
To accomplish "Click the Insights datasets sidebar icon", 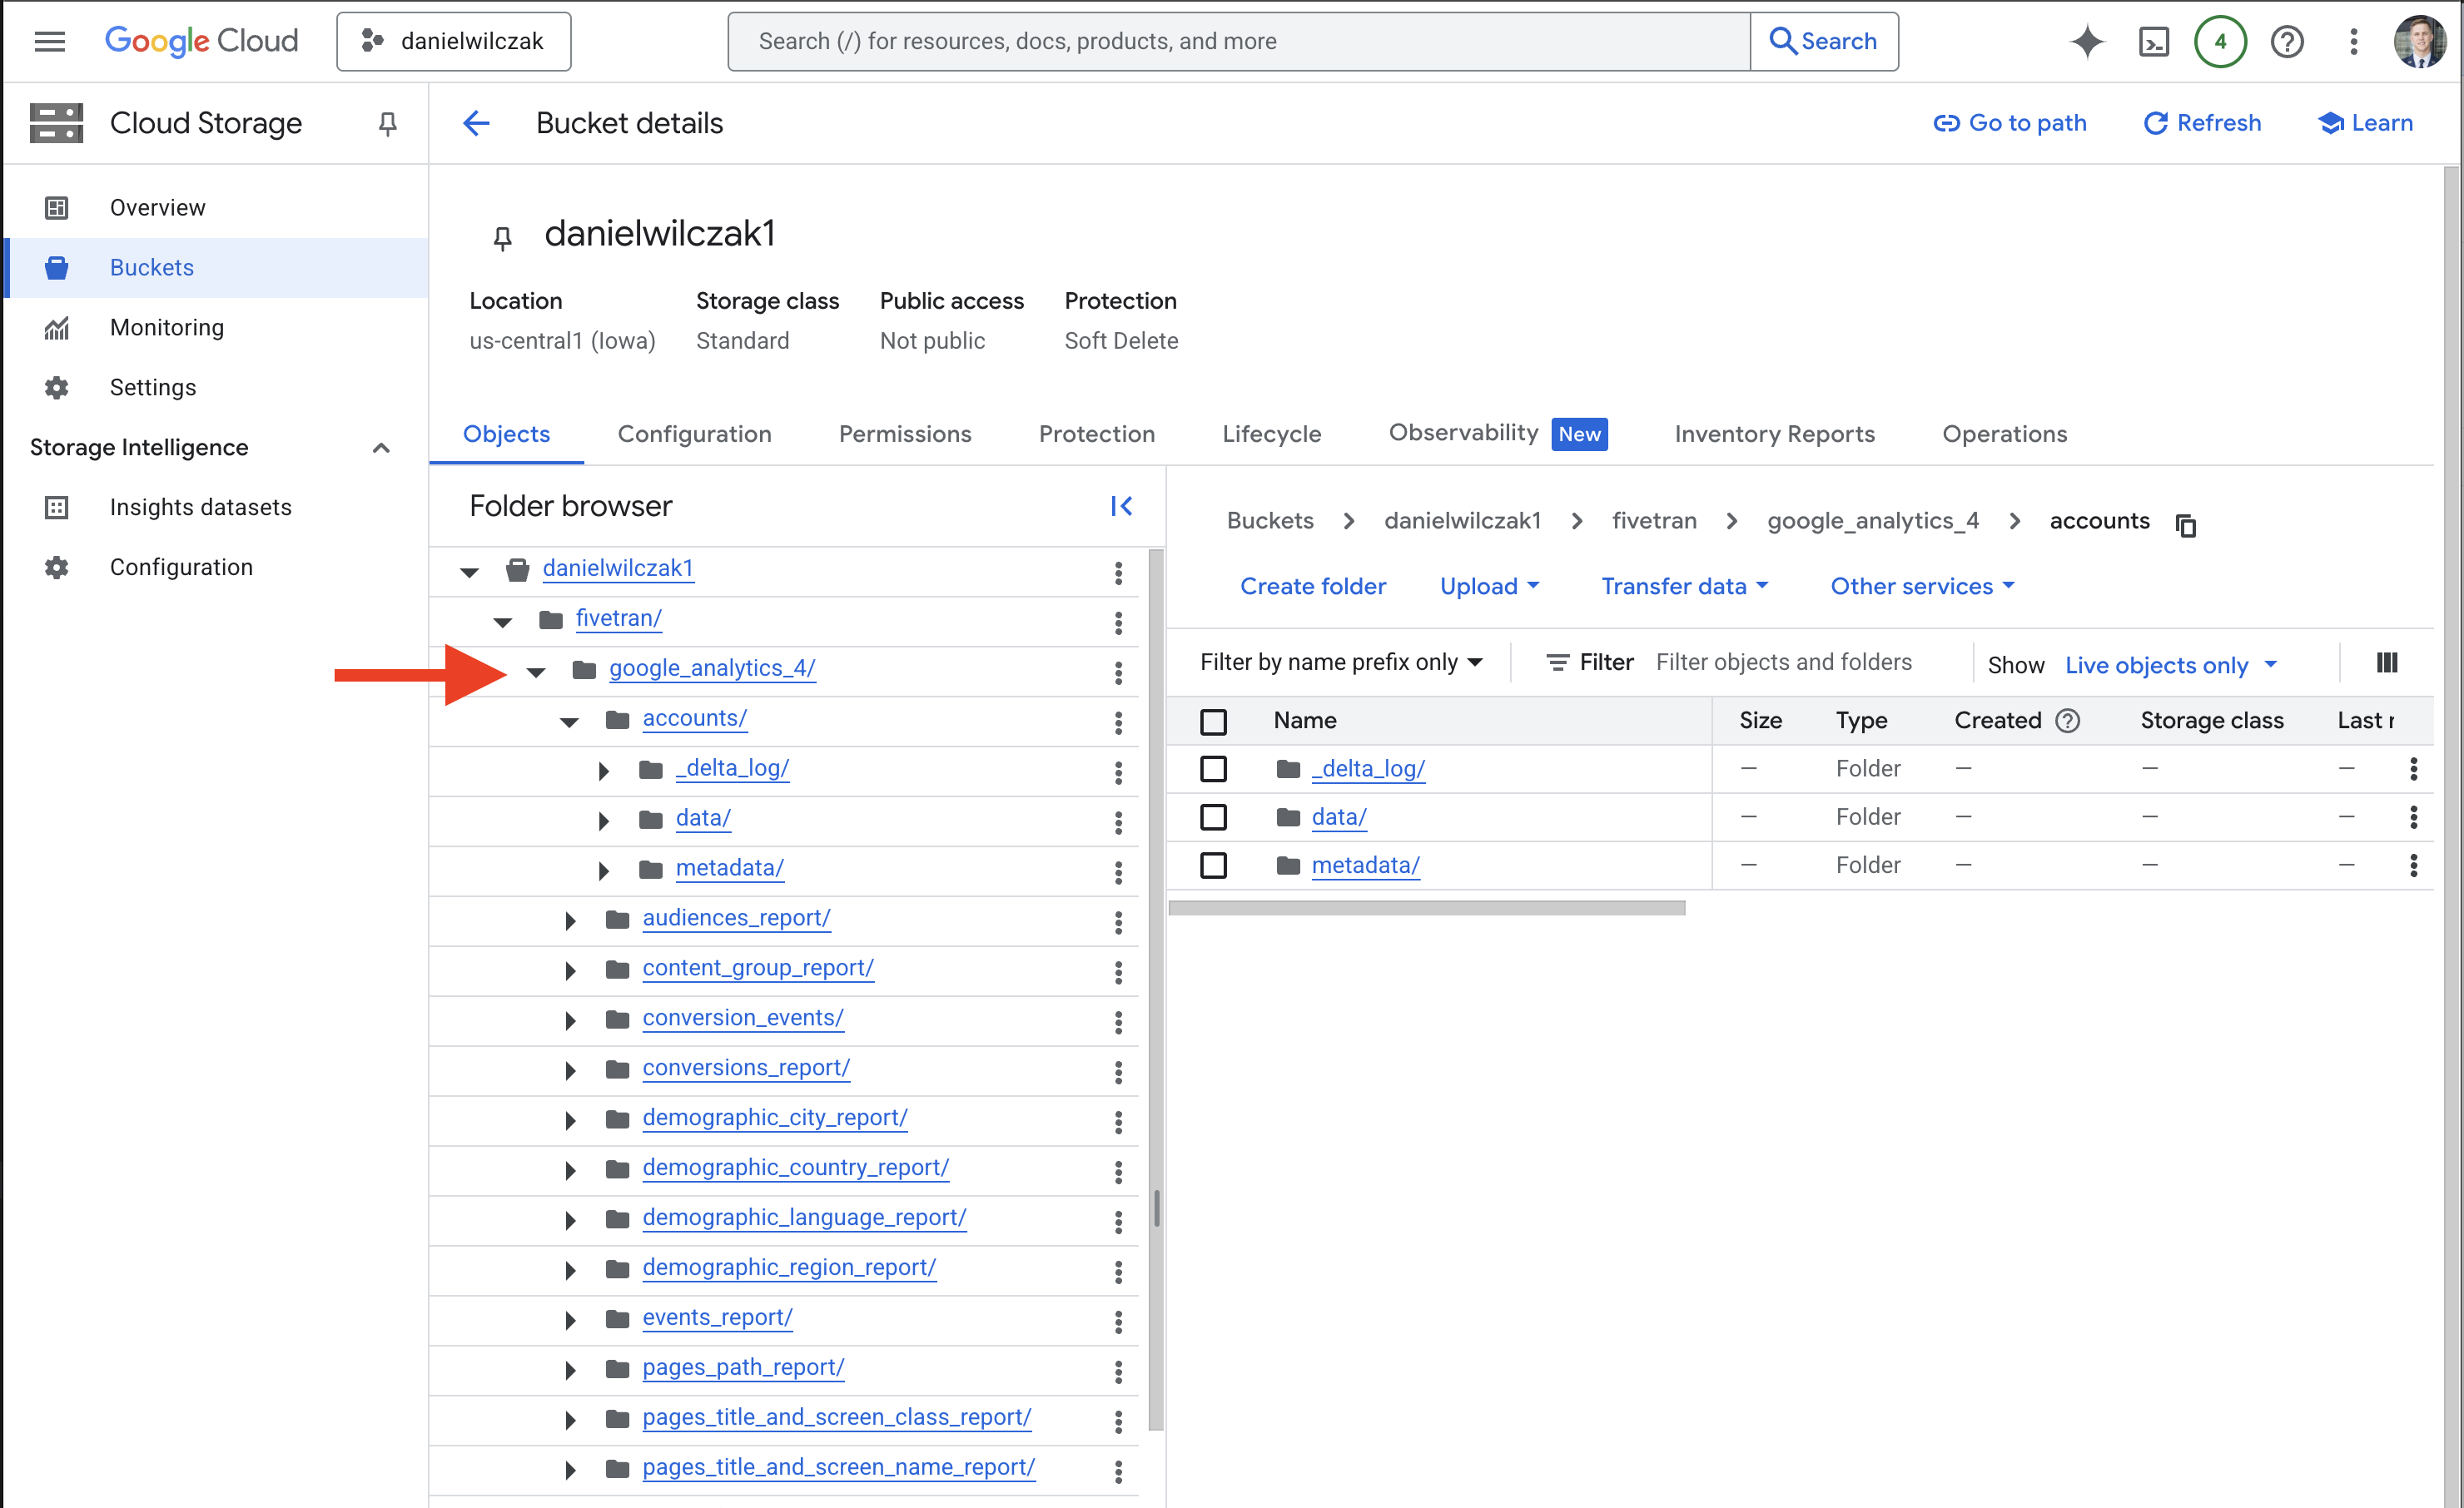I will [56, 507].
